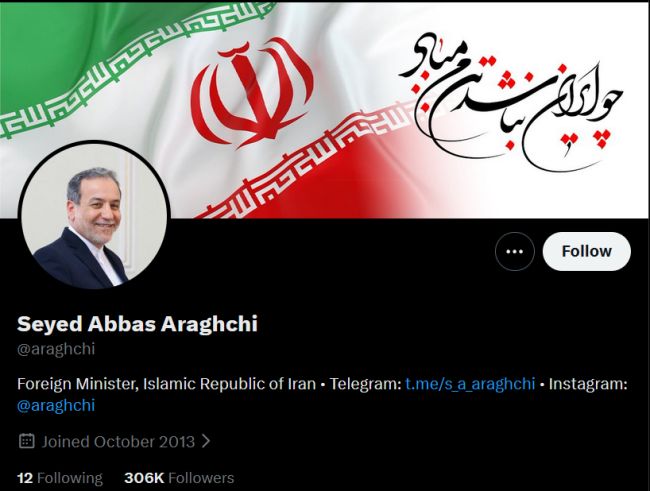This screenshot has height=491, width=650.
Task: Show the 12 Following list
Action: click(x=60, y=478)
